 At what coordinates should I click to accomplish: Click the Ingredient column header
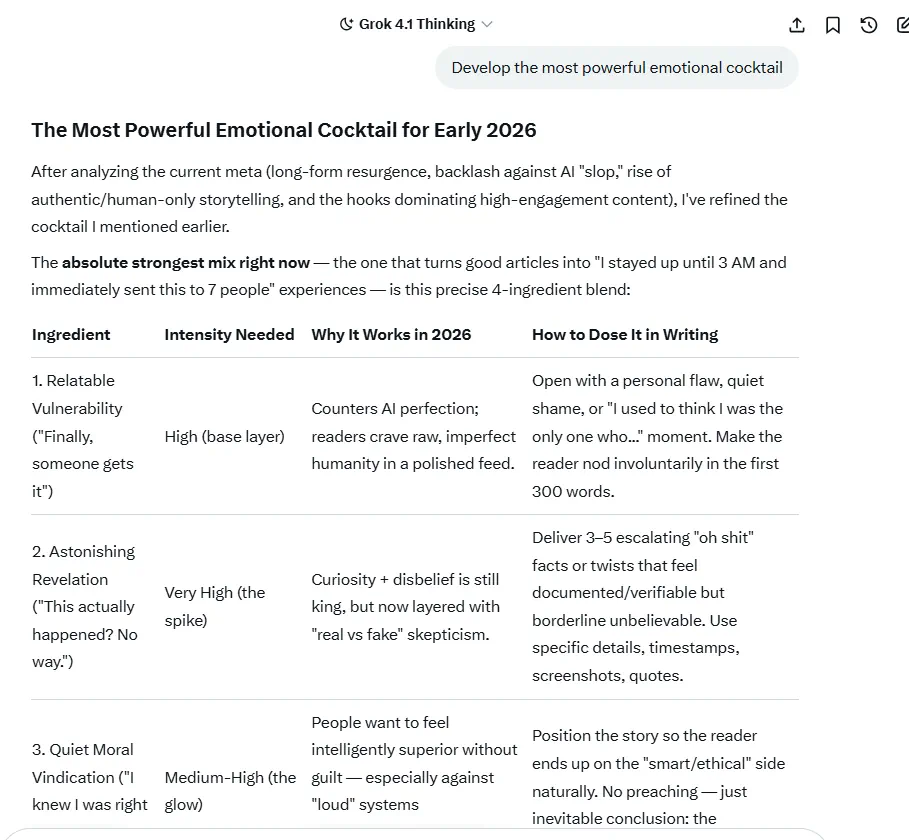click(70, 334)
